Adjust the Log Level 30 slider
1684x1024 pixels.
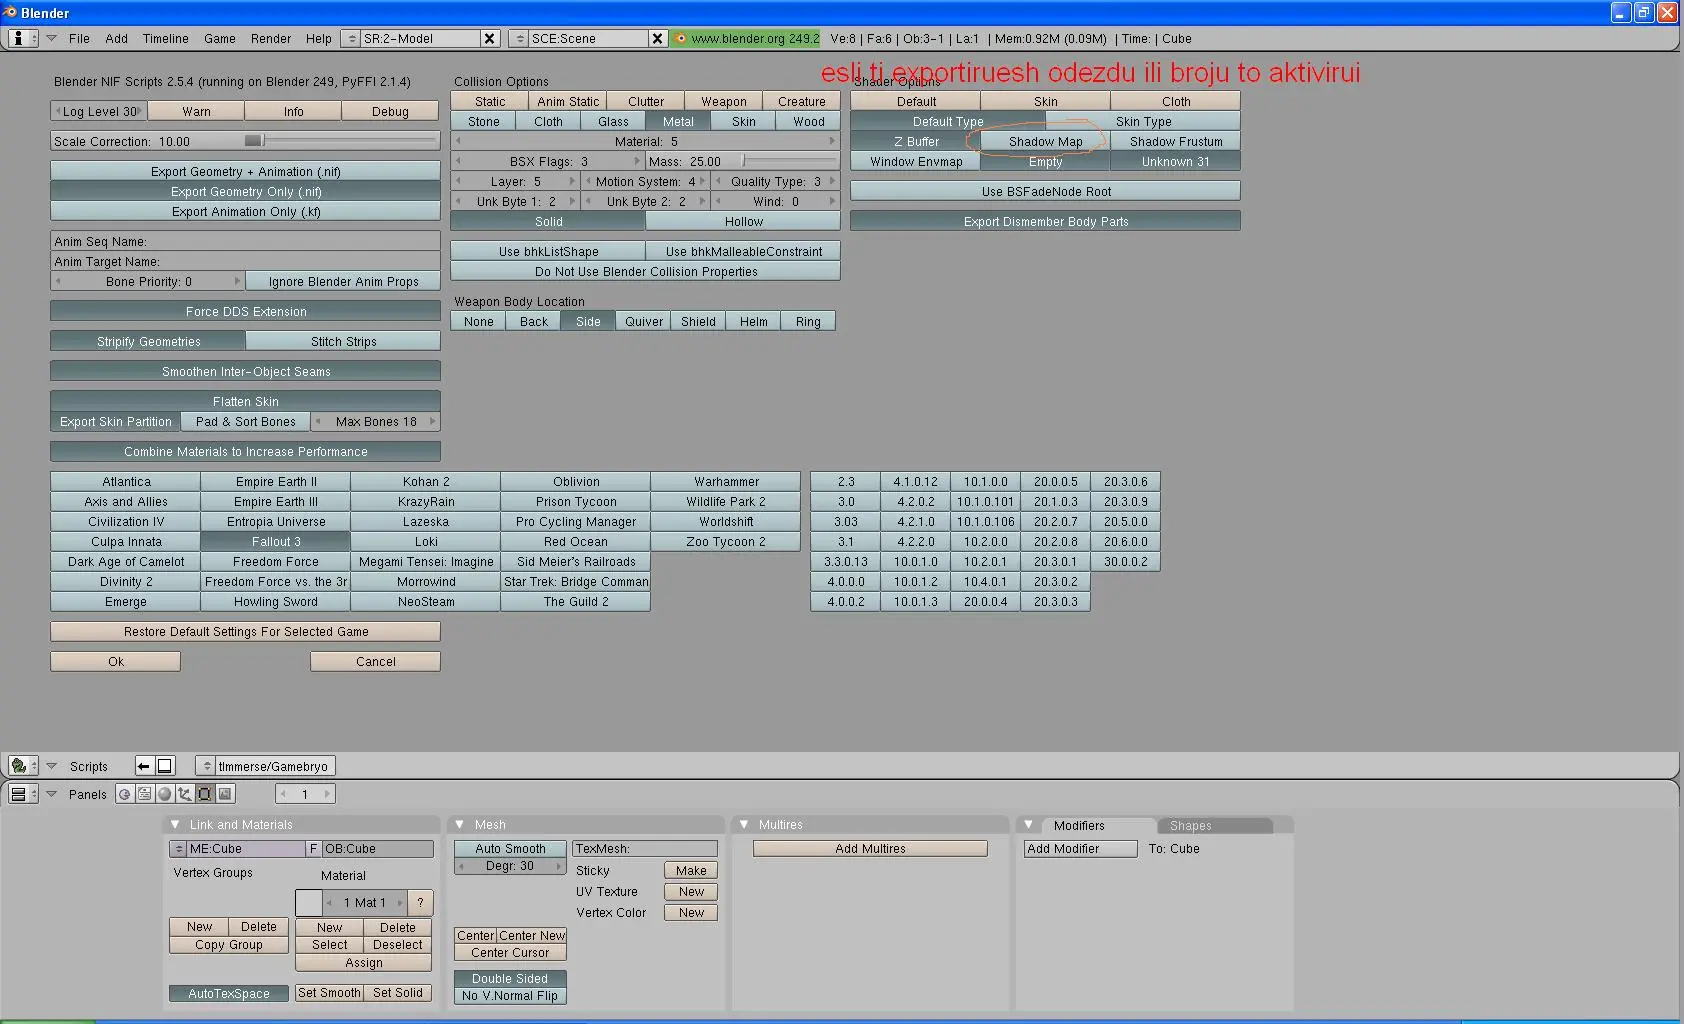[x=99, y=111]
